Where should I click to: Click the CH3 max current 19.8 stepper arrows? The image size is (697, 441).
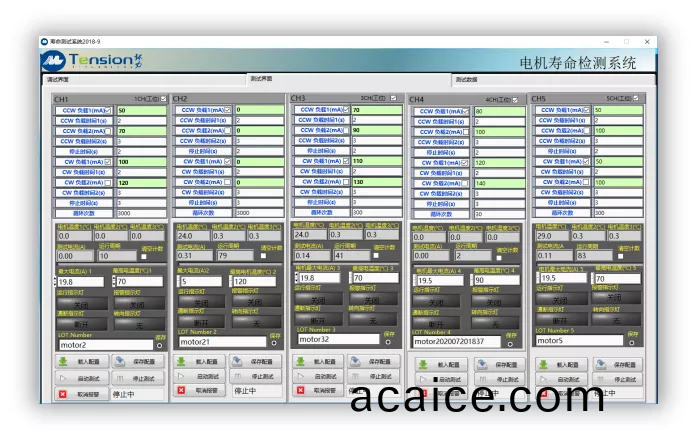[297, 278]
